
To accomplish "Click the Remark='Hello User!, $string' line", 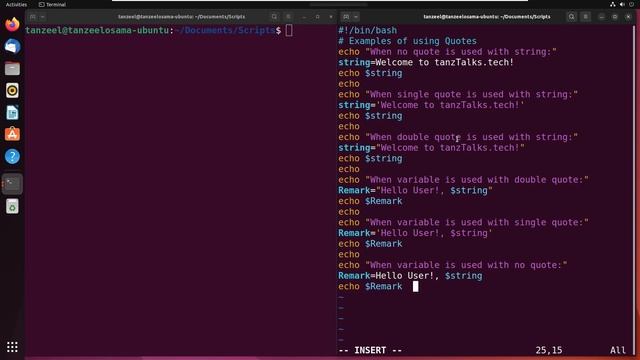I will tap(415, 233).
